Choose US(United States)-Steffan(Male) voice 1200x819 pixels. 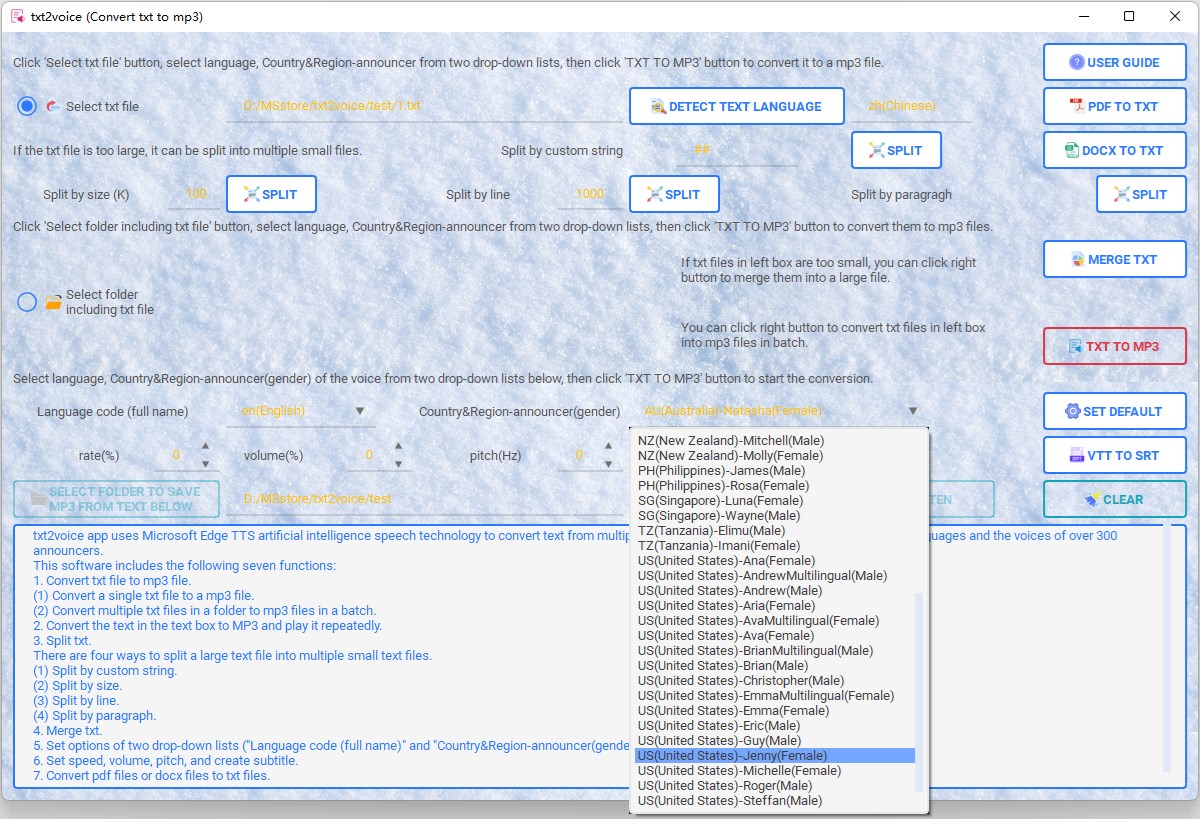tap(775, 801)
